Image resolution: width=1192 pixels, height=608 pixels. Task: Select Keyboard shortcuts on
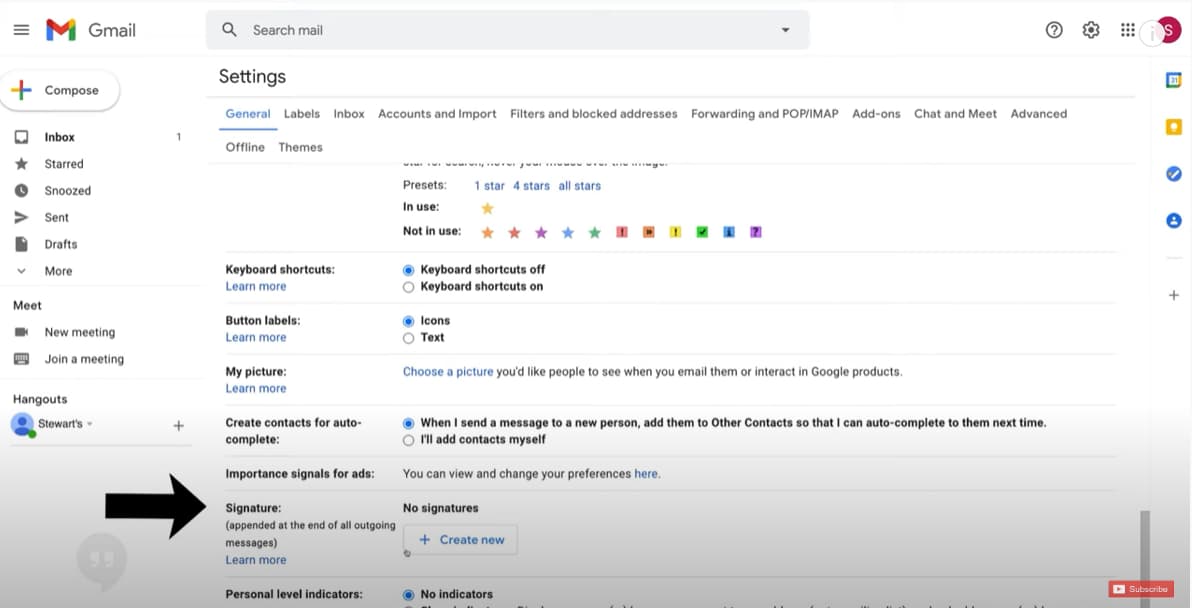click(408, 287)
